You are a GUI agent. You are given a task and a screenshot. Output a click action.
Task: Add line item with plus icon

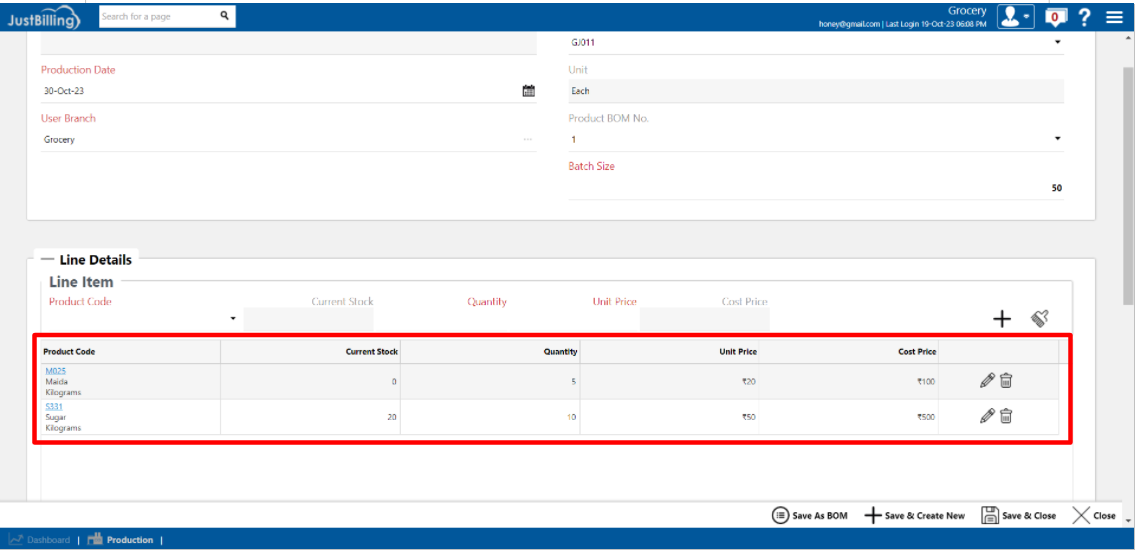point(1001,318)
